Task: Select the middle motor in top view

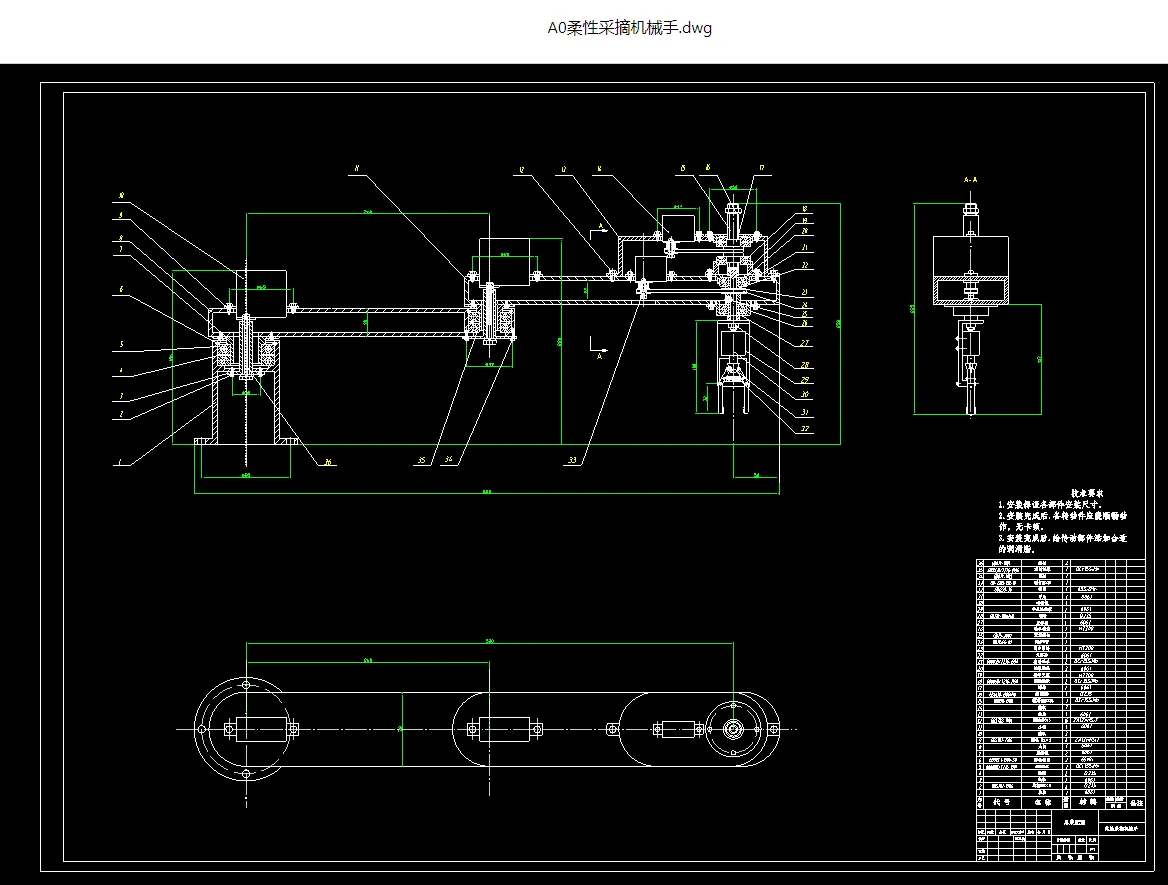Action: [504, 729]
